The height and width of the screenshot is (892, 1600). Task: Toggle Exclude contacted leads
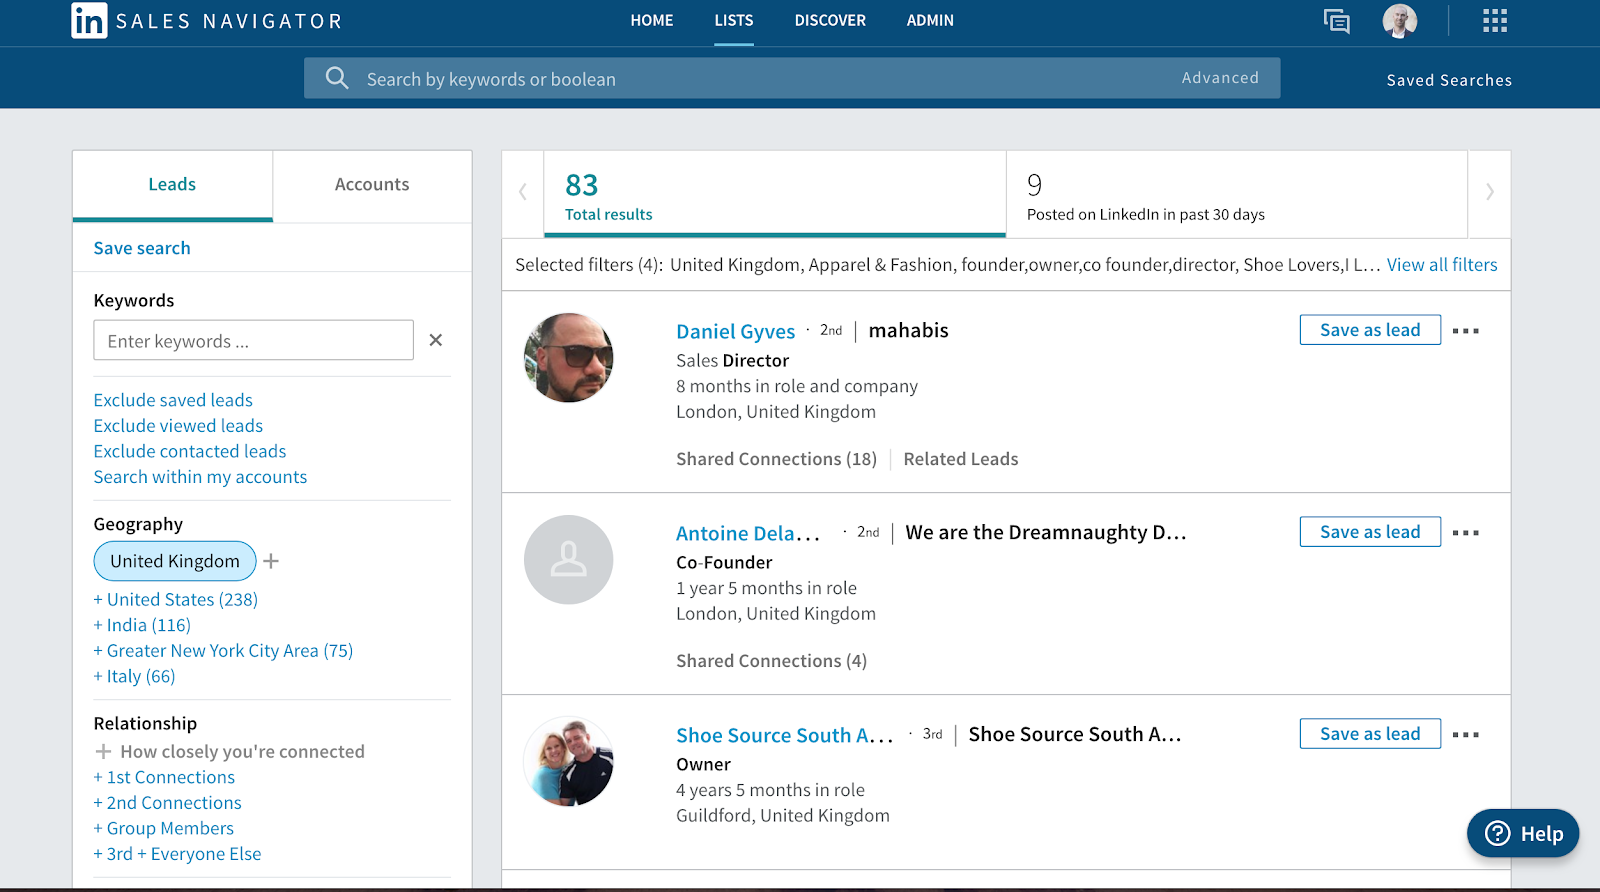click(x=190, y=452)
